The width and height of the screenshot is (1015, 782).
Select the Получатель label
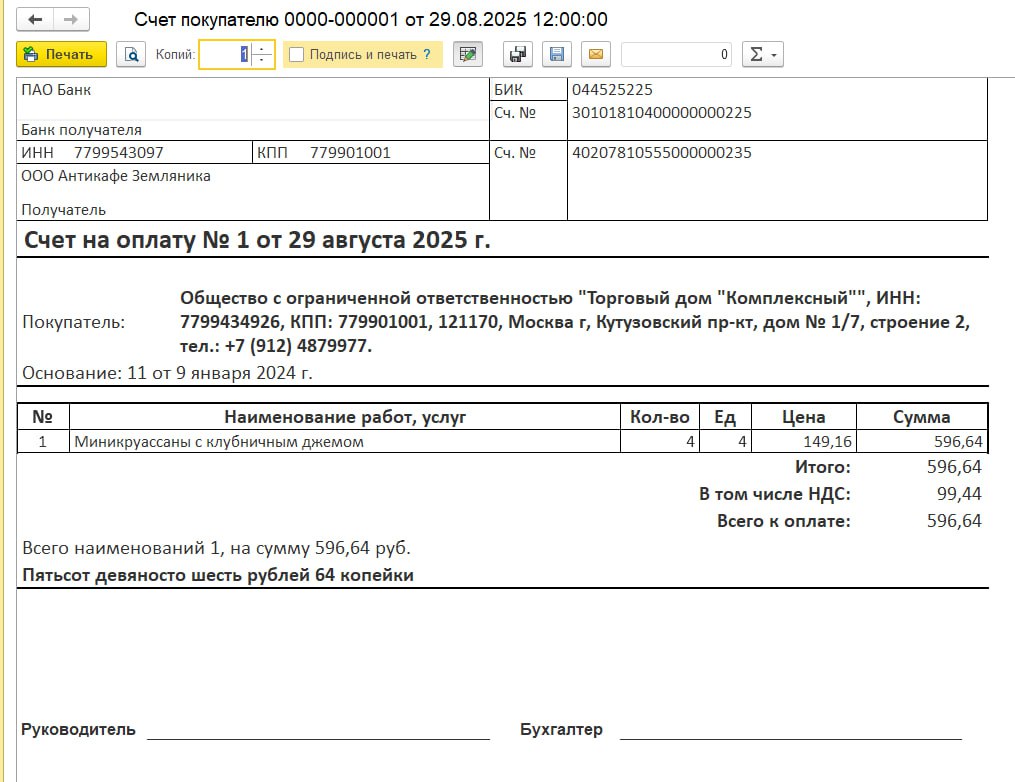[x=63, y=210]
